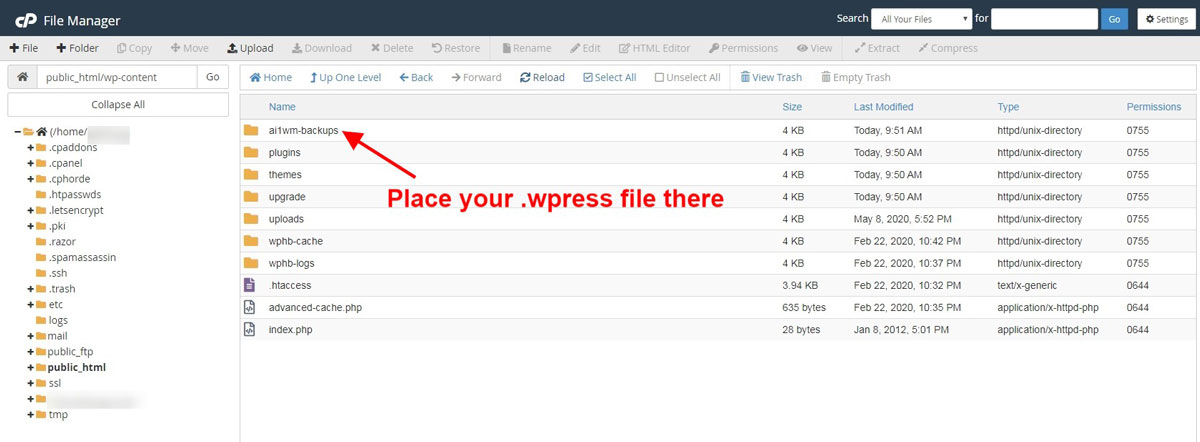Open the Settings gear button
The height and width of the screenshot is (442, 1200).
(1165, 19)
